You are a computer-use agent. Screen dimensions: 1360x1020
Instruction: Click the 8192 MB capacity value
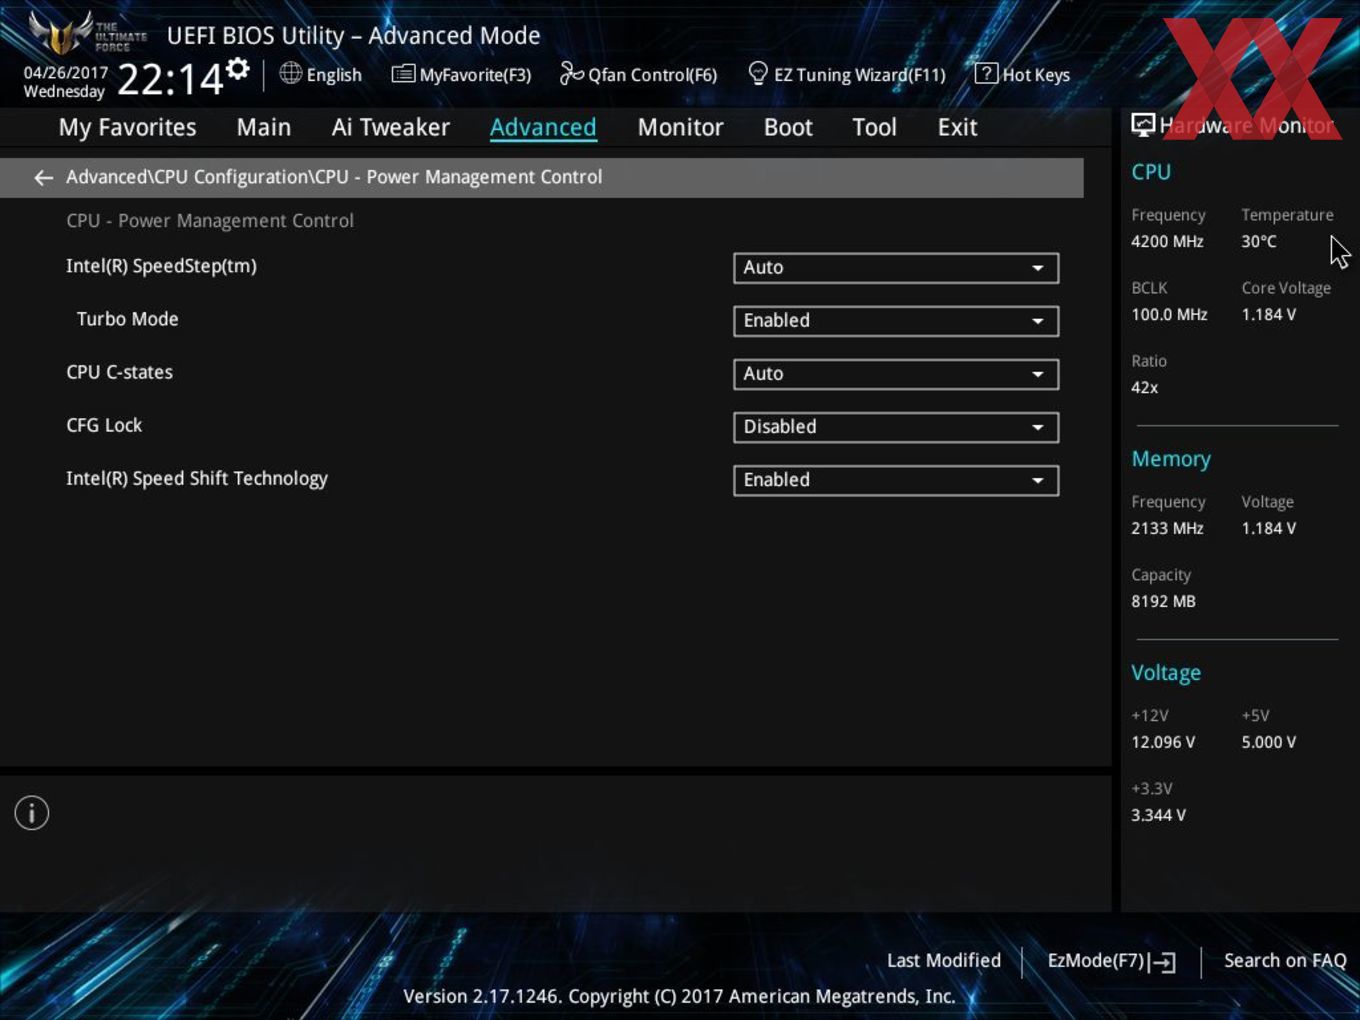pos(1163,602)
